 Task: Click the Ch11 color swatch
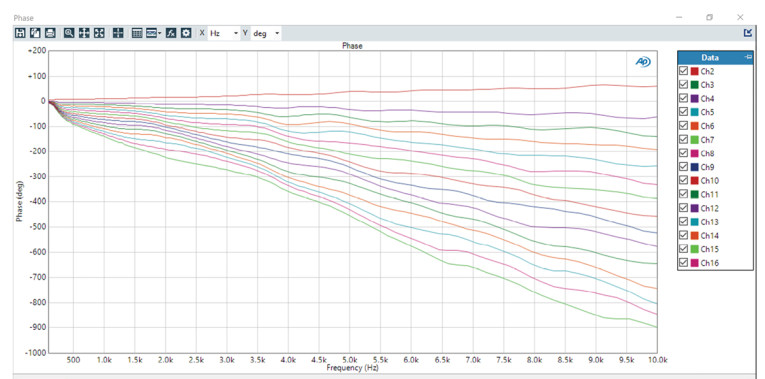695,194
